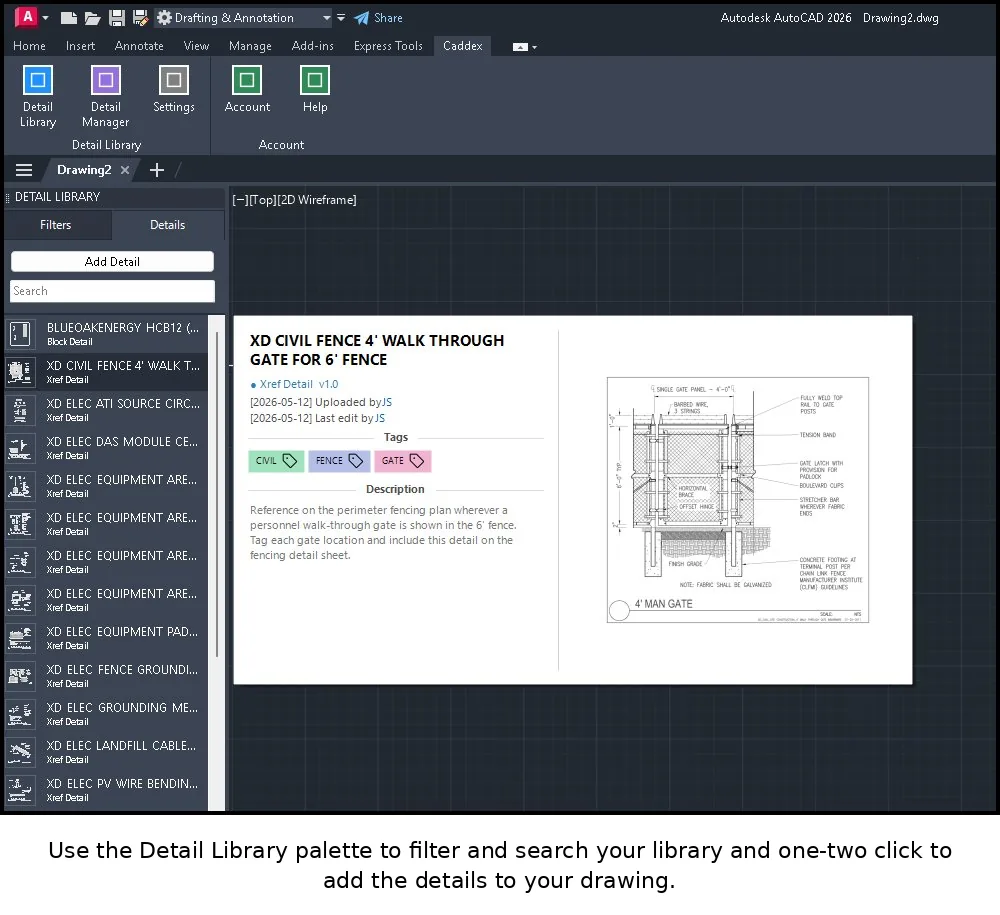Click the GATE pink tag chip
The image size is (1000, 915).
pyautogui.click(x=403, y=461)
